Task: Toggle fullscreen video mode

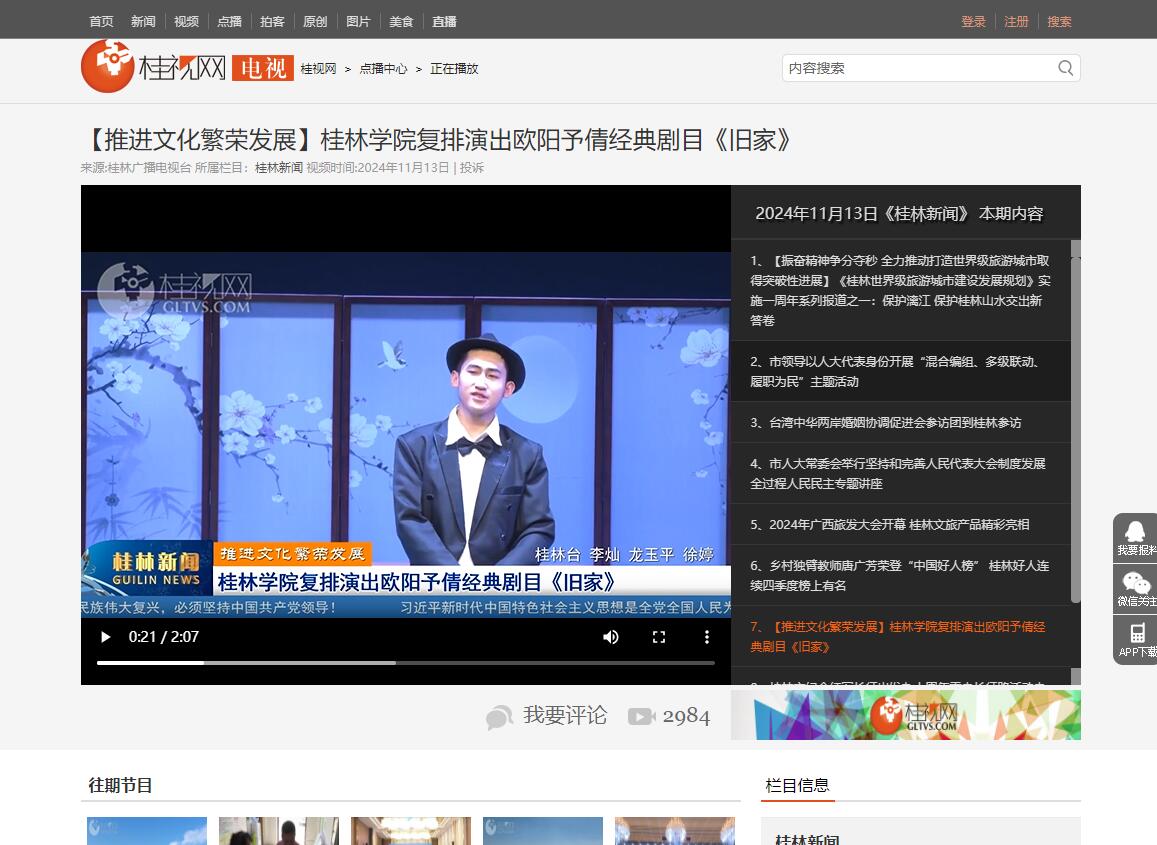Action: 659,637
